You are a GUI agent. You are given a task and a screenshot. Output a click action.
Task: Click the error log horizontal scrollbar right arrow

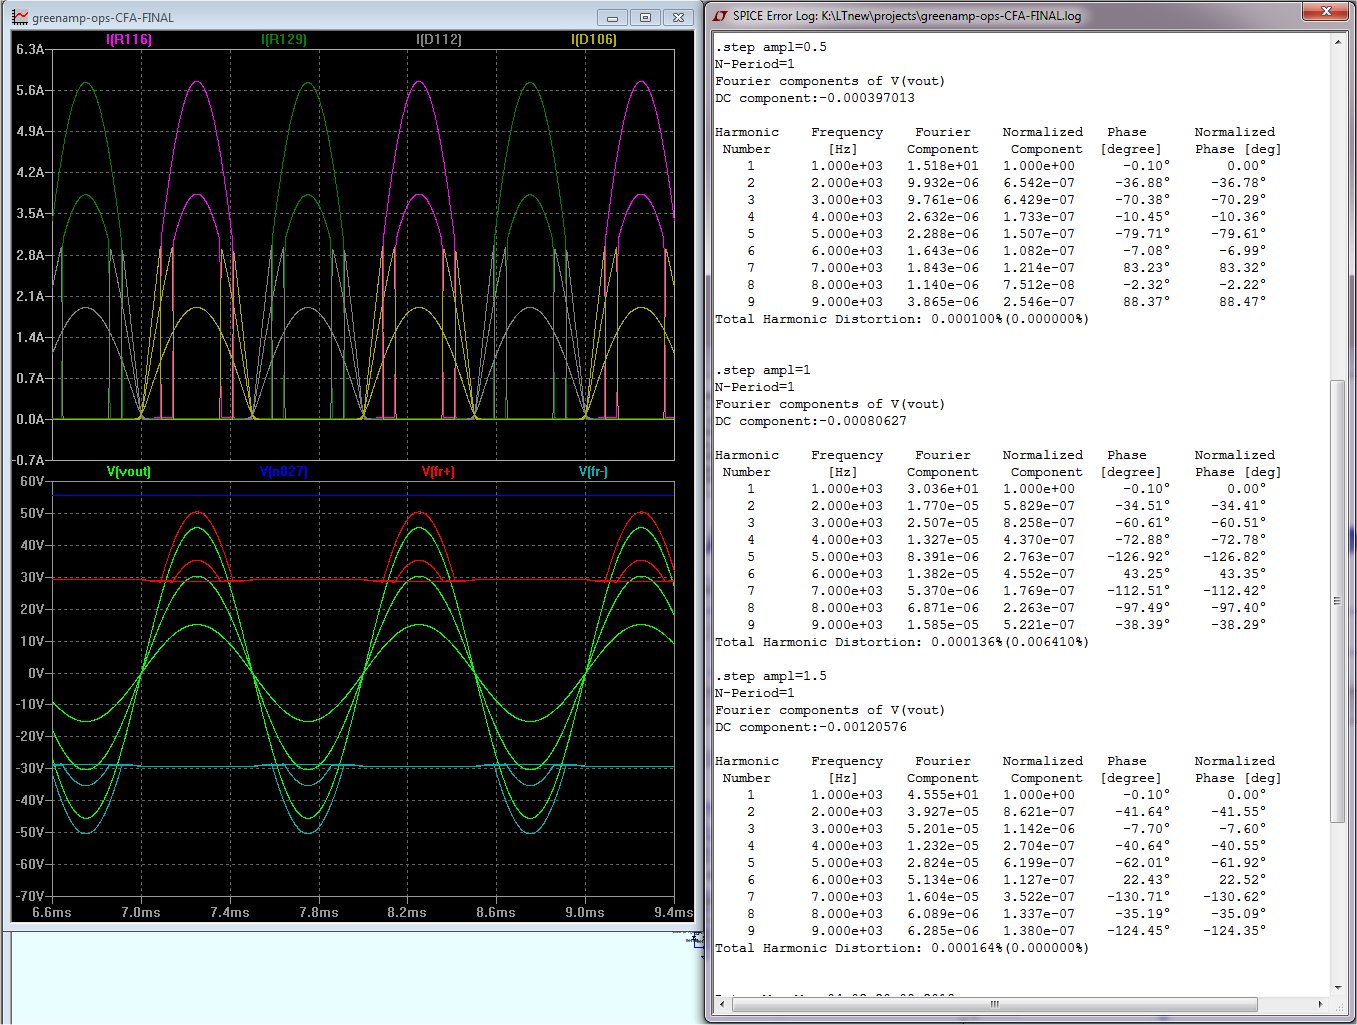(1321, 1004)
